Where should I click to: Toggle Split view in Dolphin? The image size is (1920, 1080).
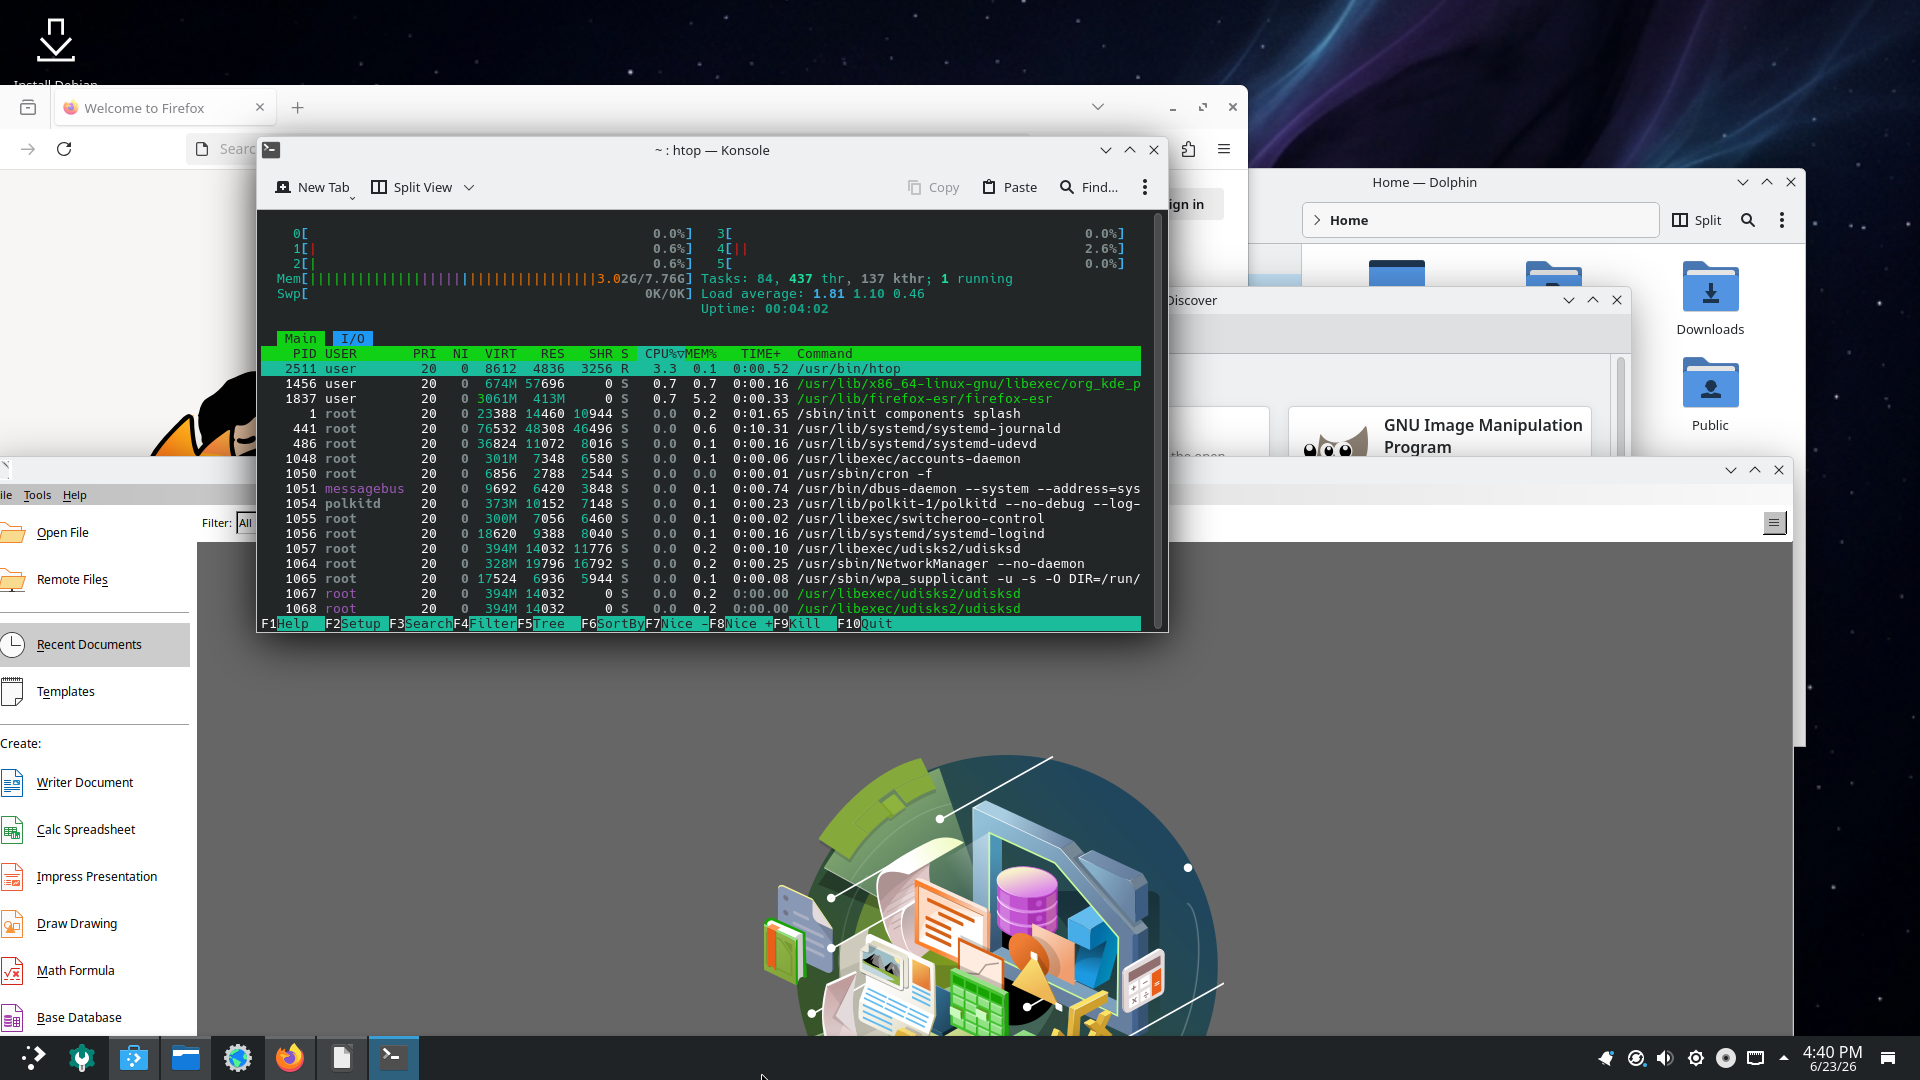(x=1697, y=220)
